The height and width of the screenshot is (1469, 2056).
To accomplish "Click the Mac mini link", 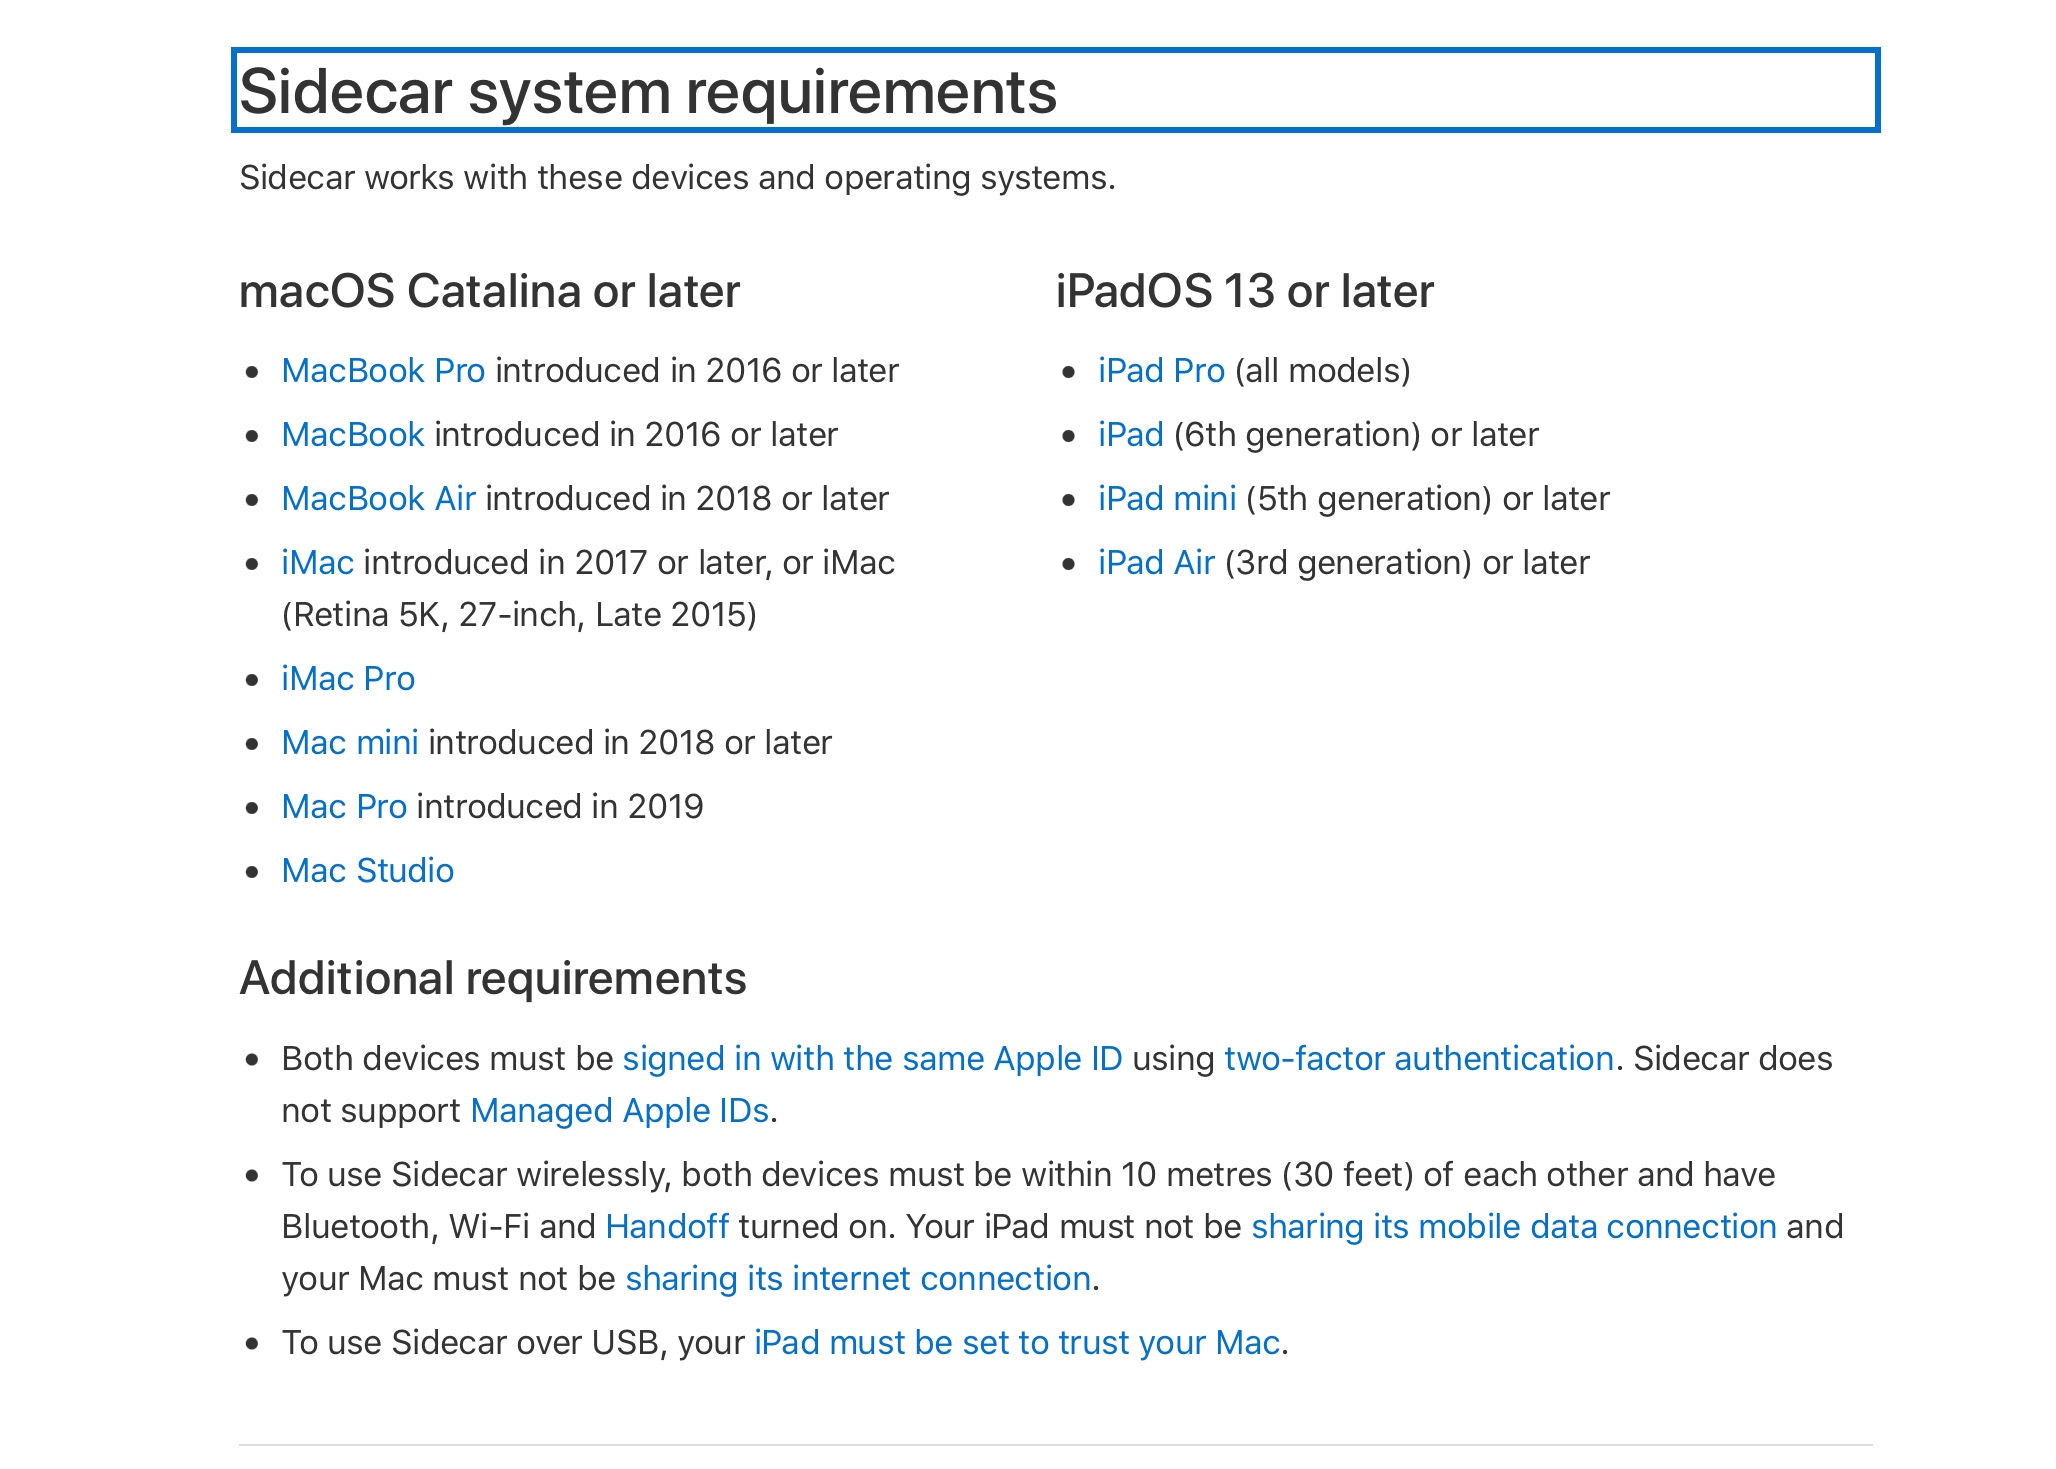I will click(349, 743).
